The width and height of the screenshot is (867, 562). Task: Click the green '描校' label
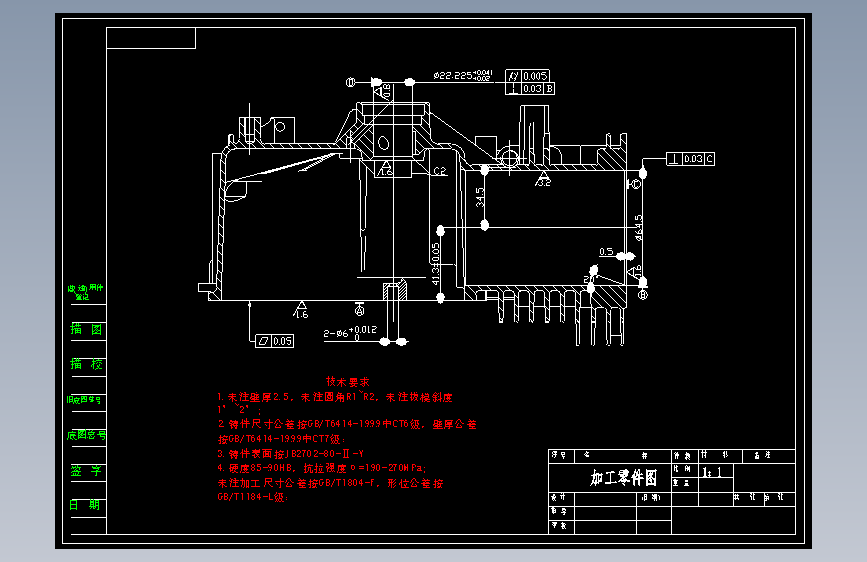[x=86, y=364]
